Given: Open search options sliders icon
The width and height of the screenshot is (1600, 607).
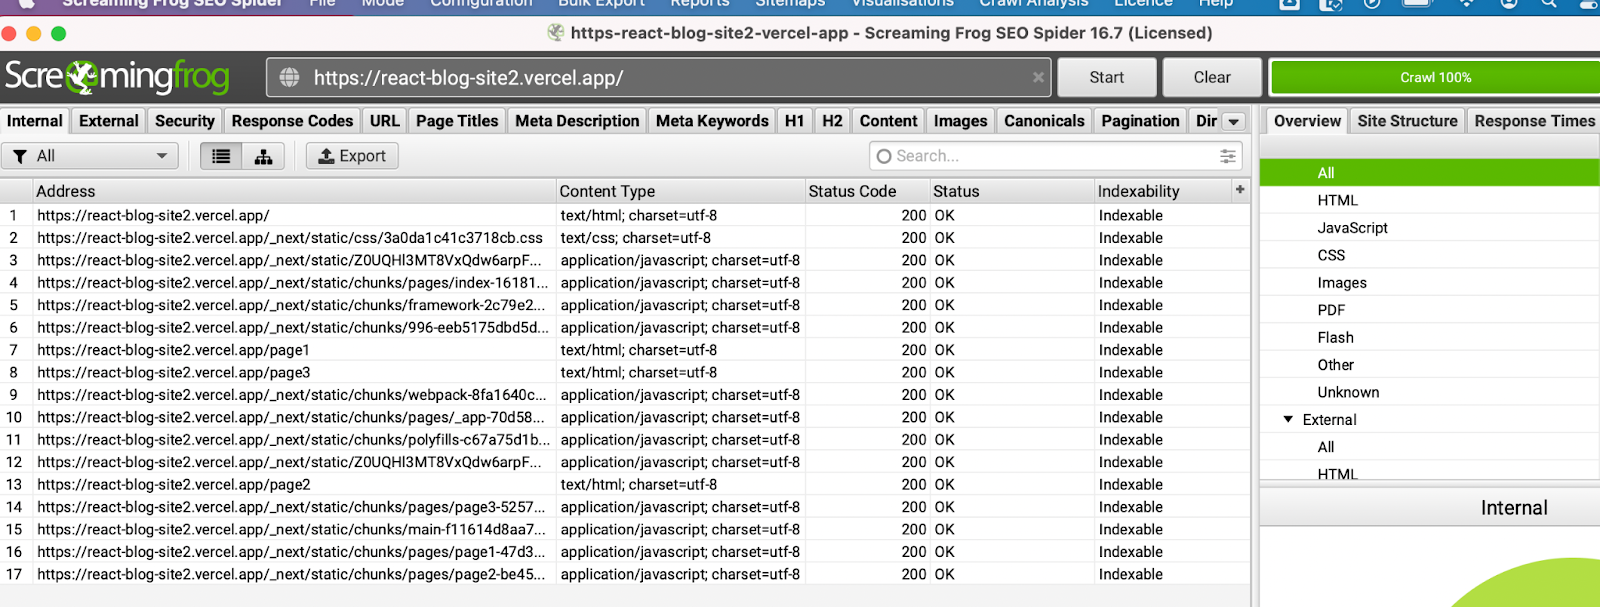Looking at the screenshot, I should coord(1228,156).
